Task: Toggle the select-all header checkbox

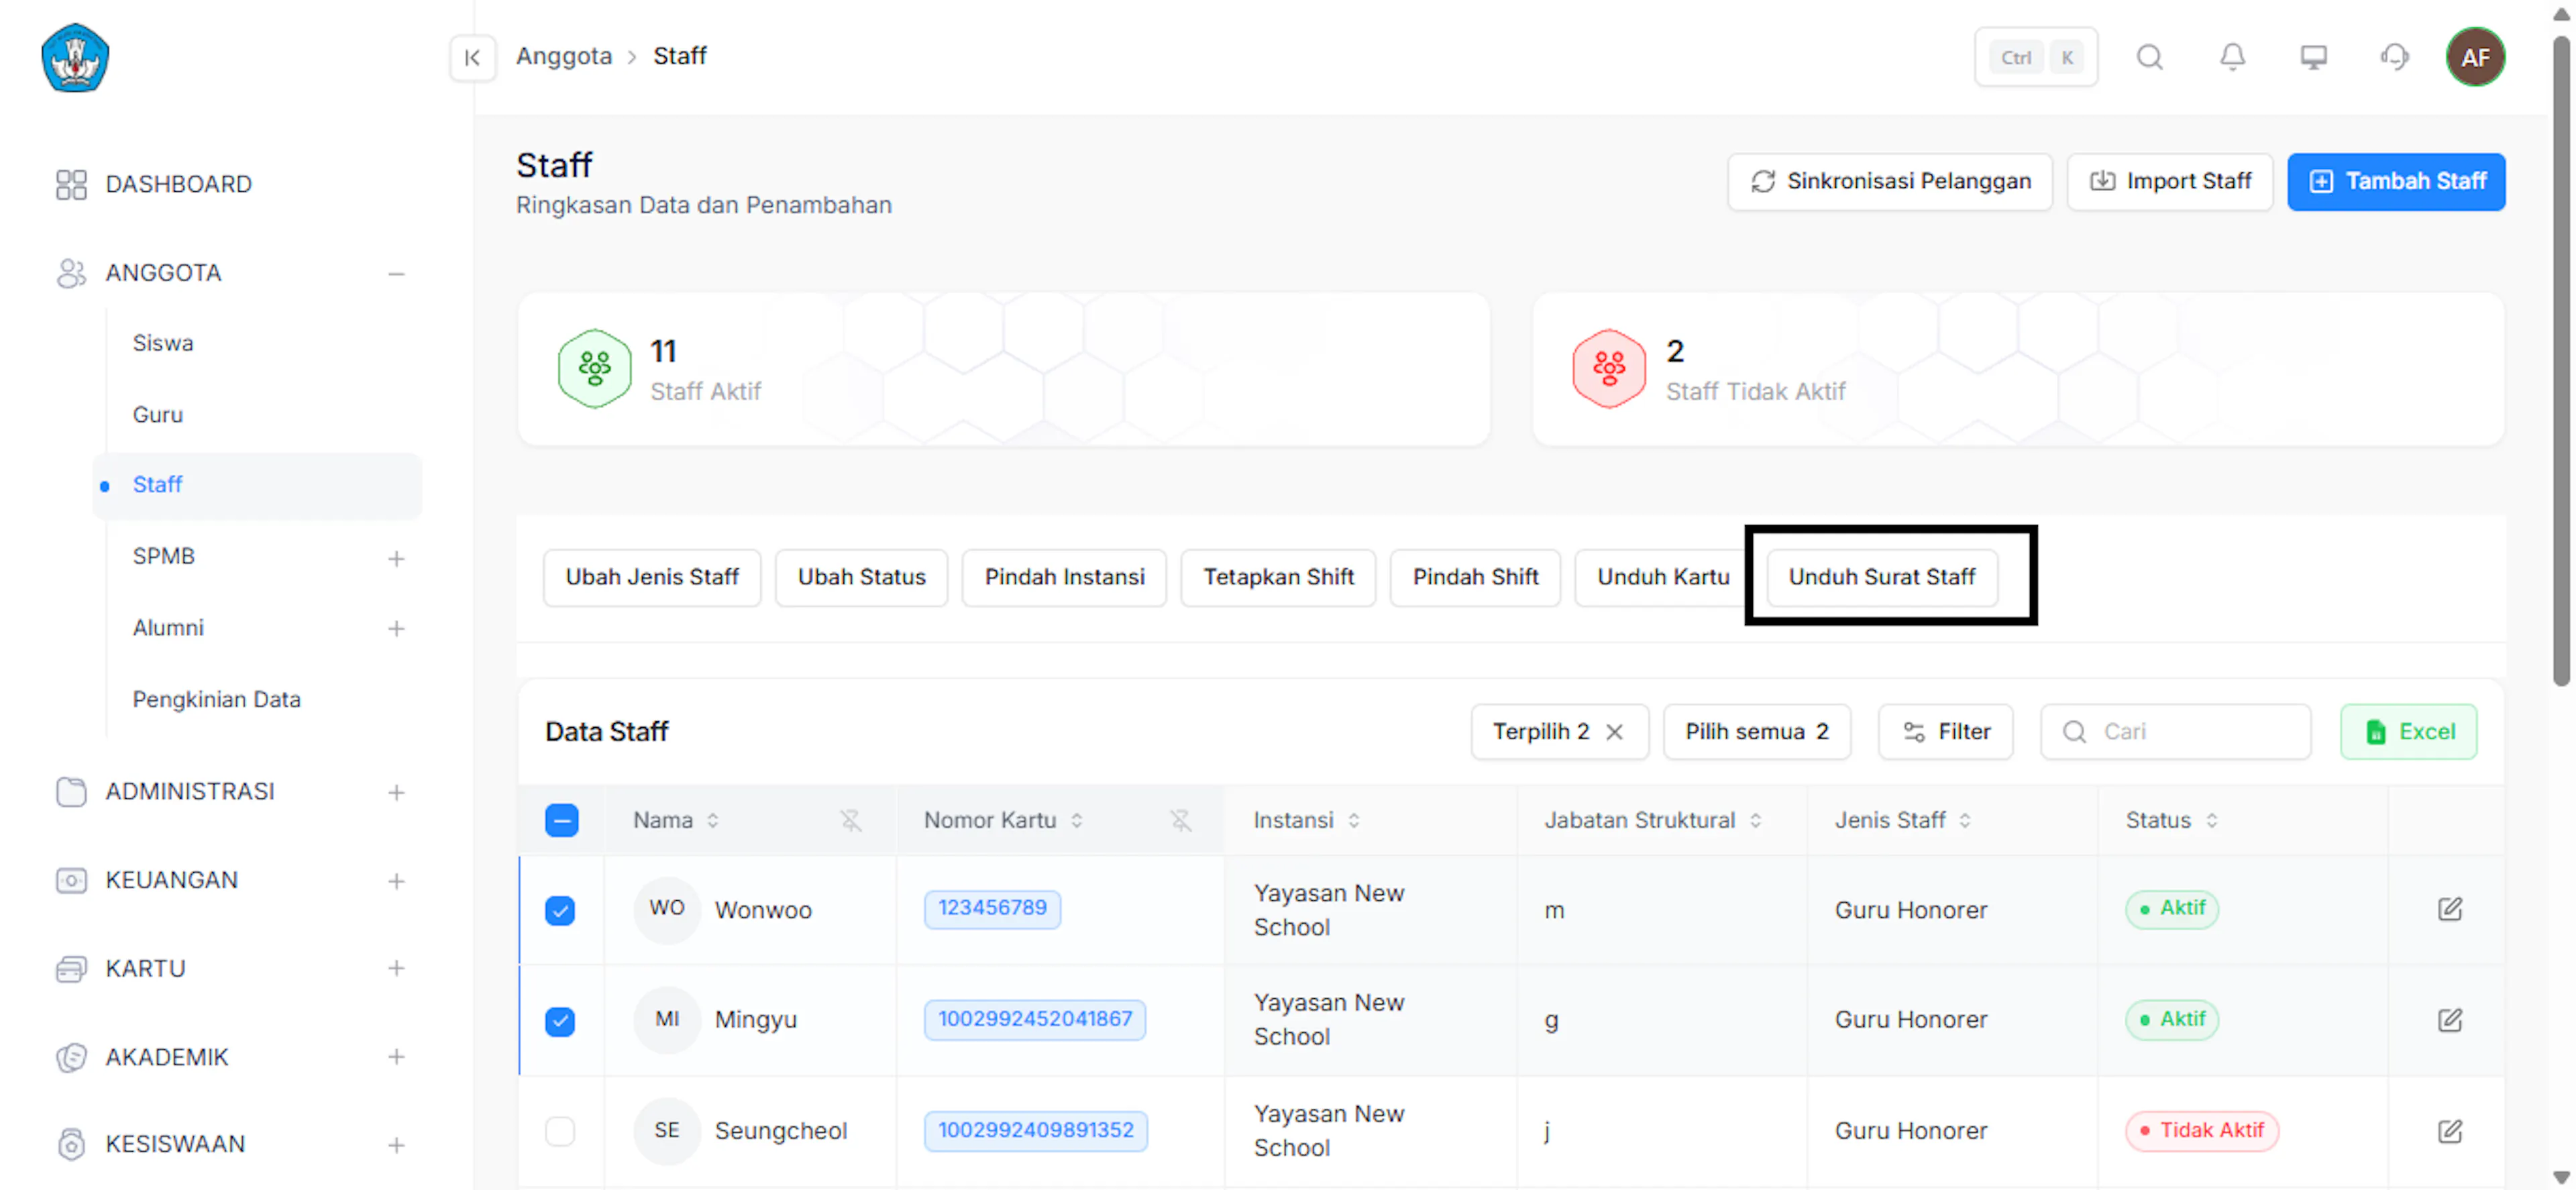Action: pyautogui.click(x=561, y=820)
